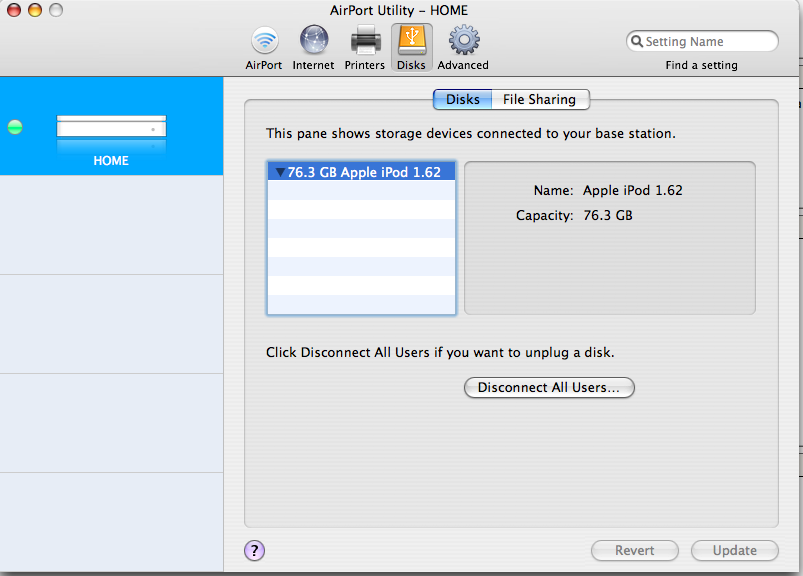This screenshot has width=803, height=576.
Task: Click the Find a setting label
Action: pyautogui.click(x=702, y=65)
